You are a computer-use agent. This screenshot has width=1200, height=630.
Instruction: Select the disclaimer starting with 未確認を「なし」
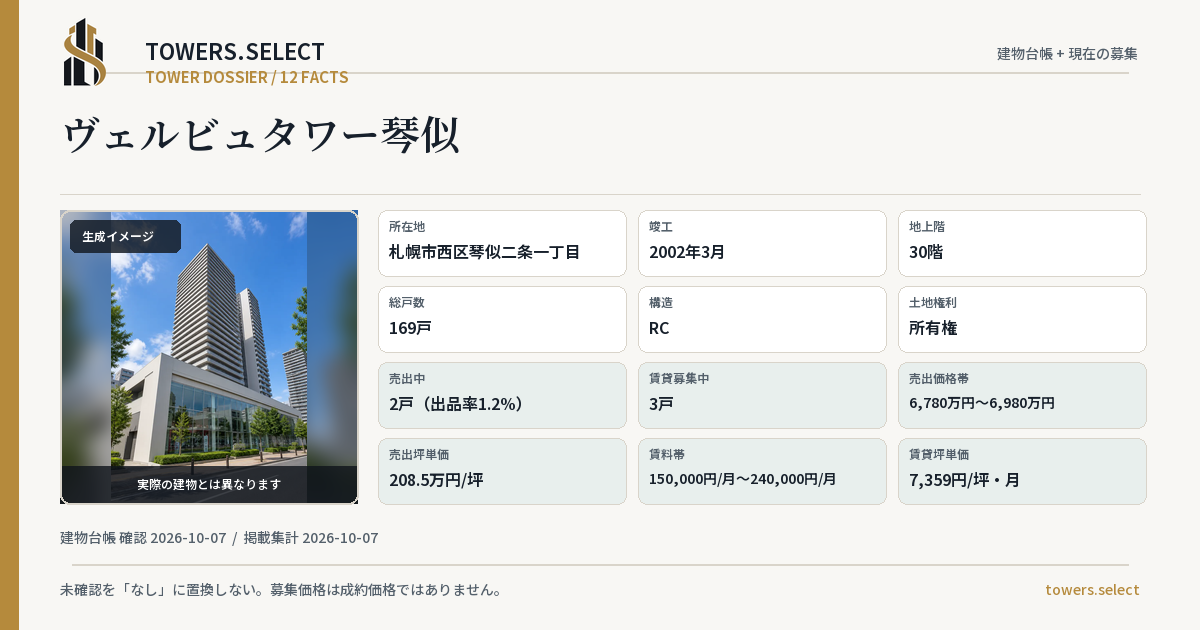[x=281, y=590]
